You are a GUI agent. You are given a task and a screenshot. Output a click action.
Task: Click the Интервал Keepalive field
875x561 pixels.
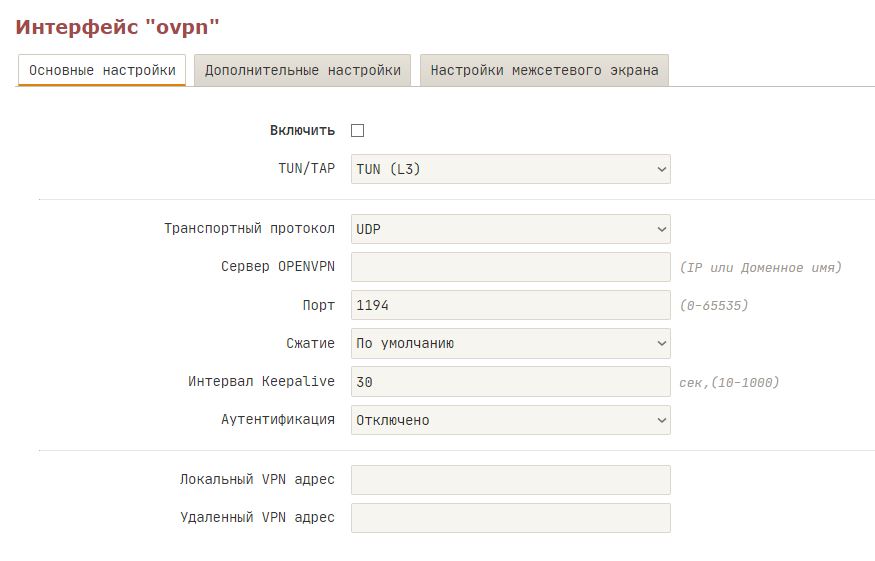511,382
